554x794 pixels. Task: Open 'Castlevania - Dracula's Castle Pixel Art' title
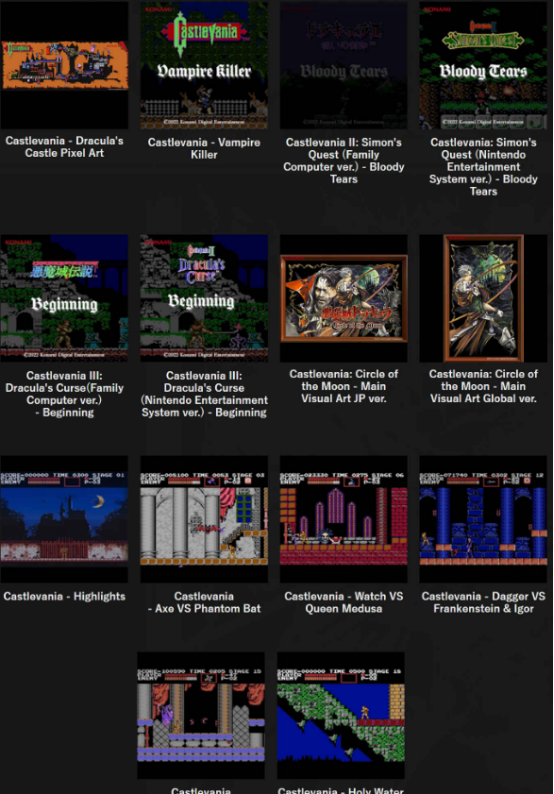64,147
